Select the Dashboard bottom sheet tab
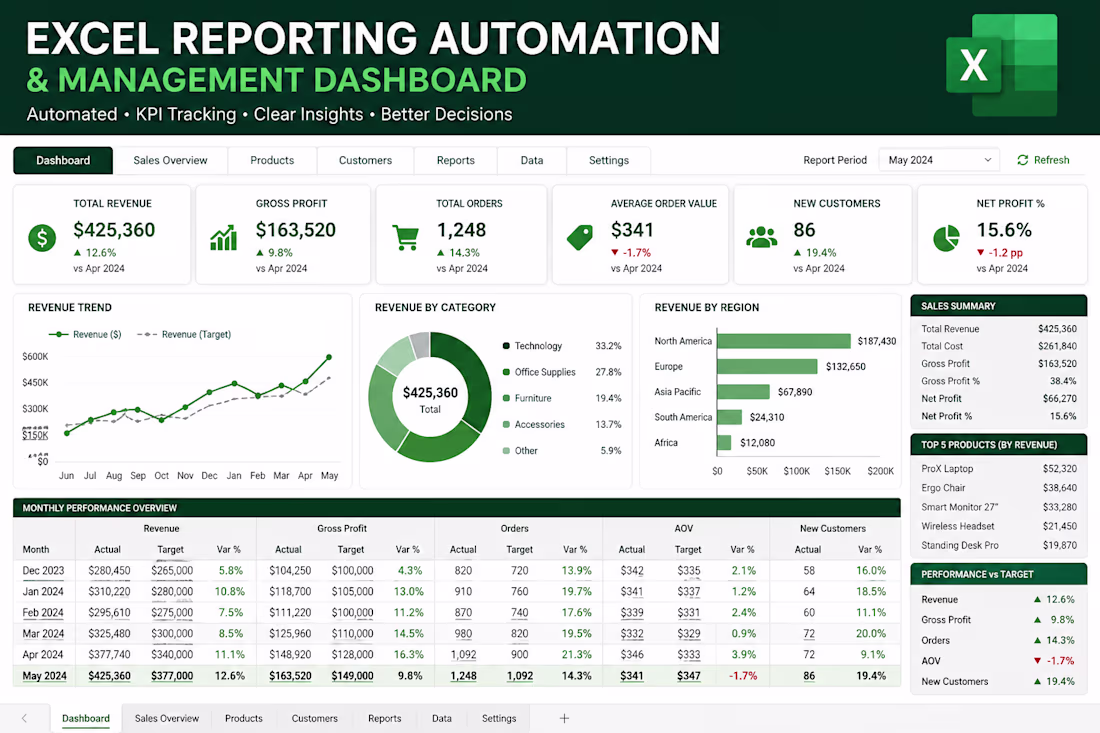This screenshot has width=1100, height=733. [86, 718]
